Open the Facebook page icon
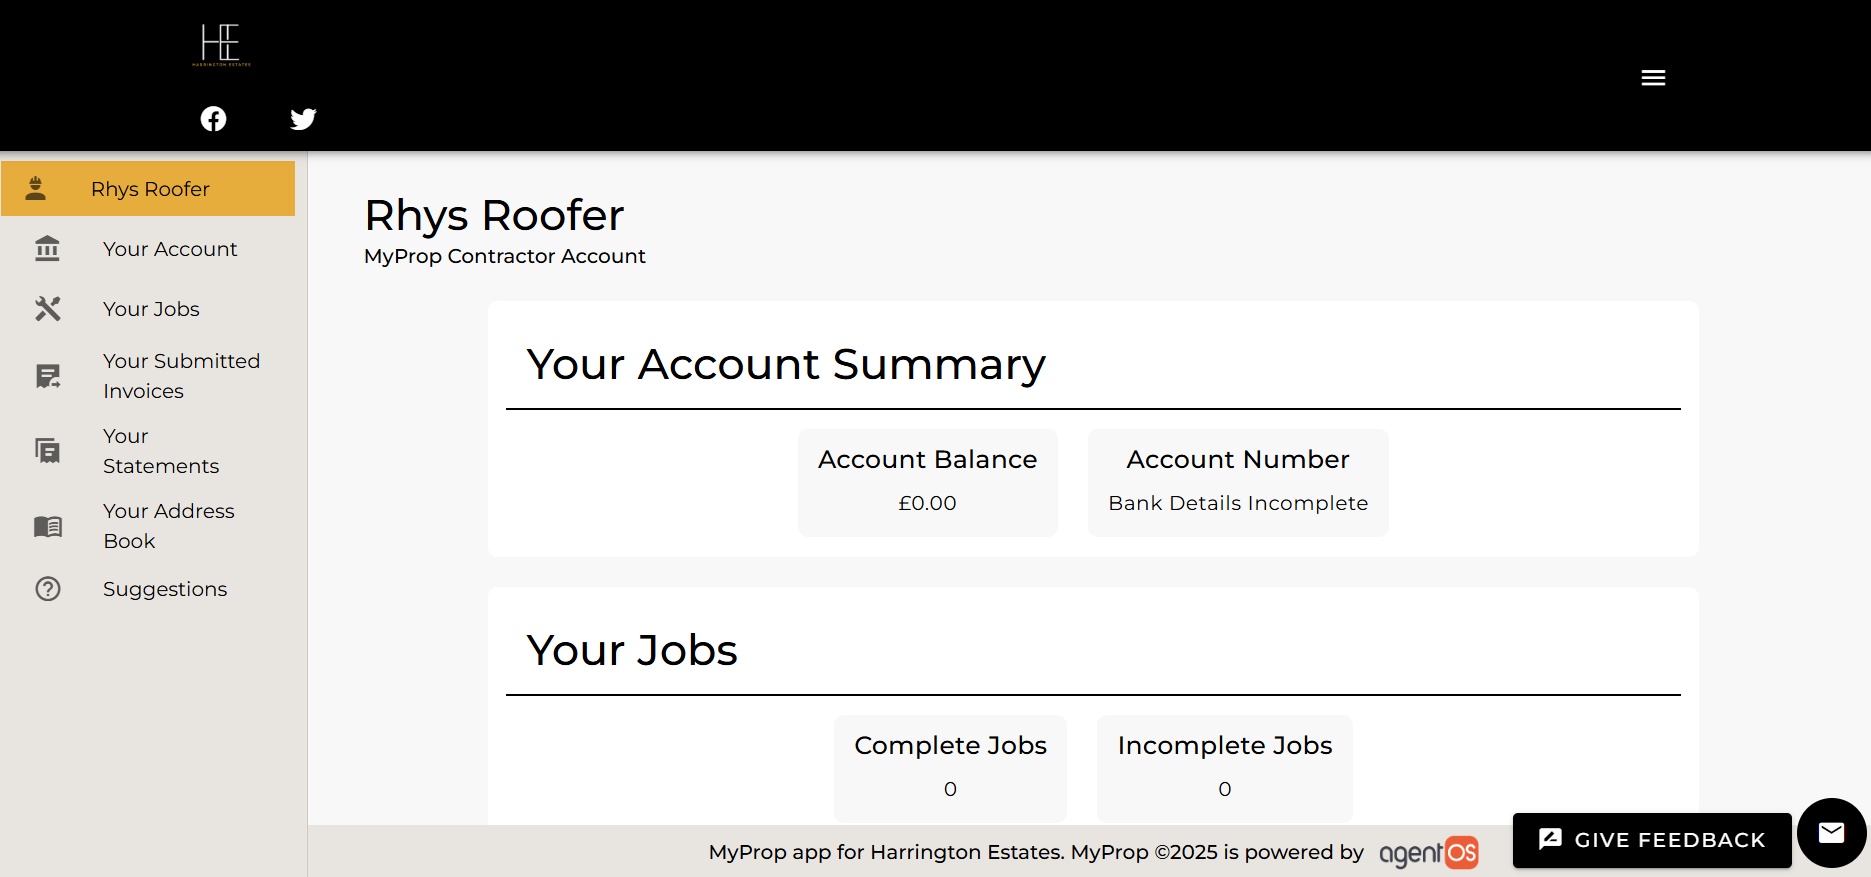Viewport: 1871px width, 877px height. (x=213, y=119)
